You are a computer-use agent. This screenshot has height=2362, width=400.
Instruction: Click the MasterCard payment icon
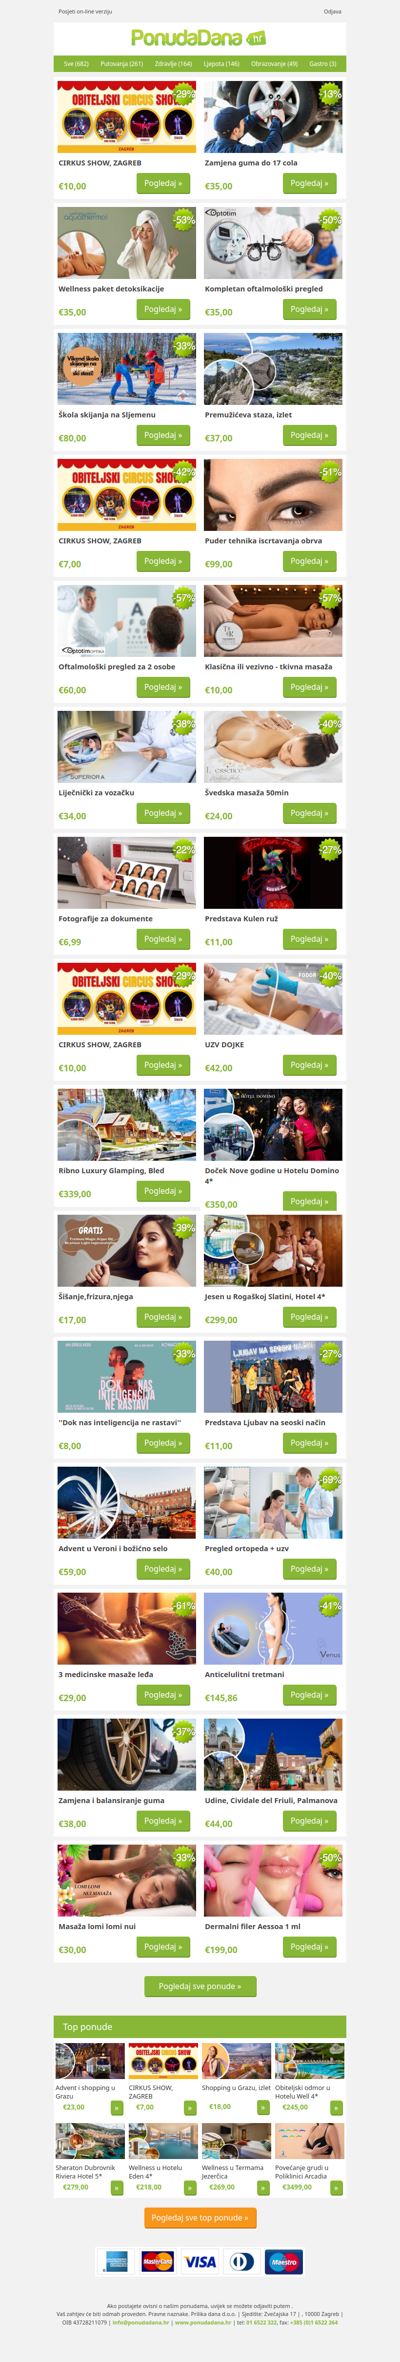tap(158, 2261)
